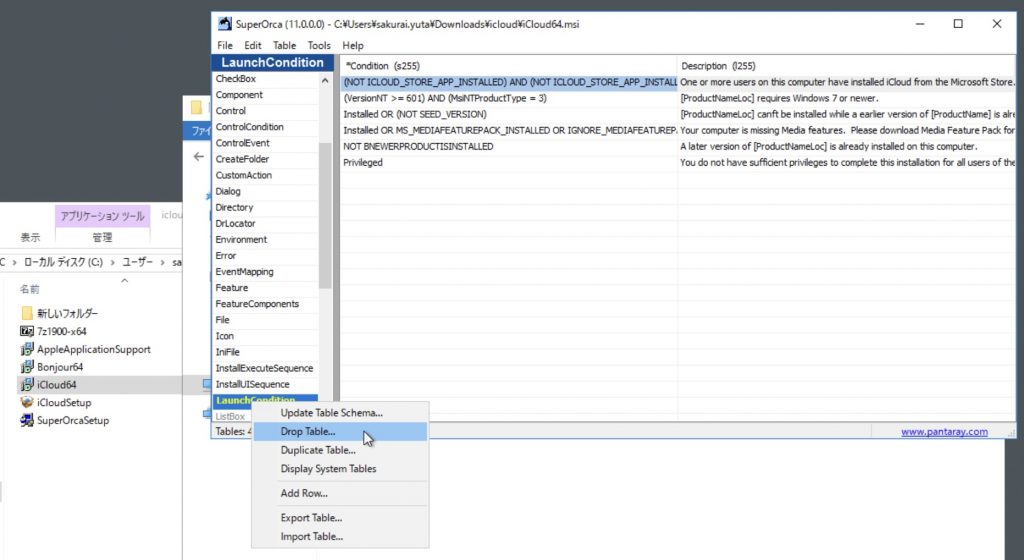Open the Help menu in SuperOrca
1024x560 pixels.
tap(353, 46)
